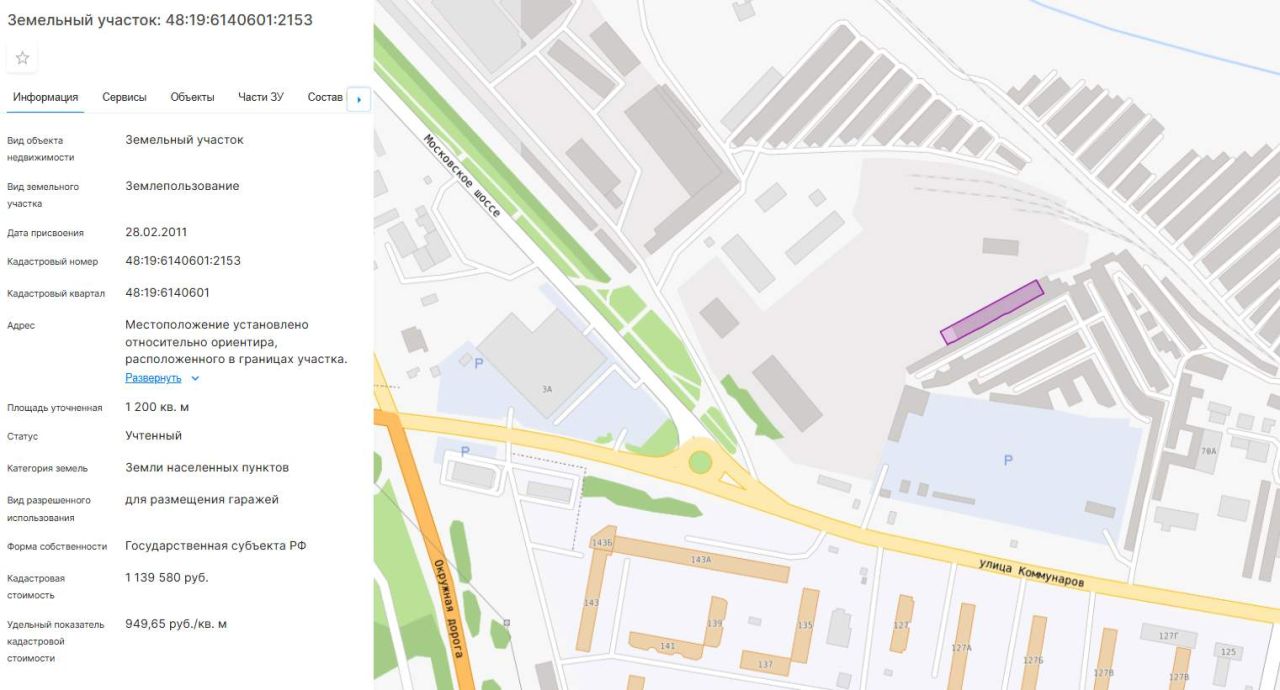Click the Улица Коммунаров road label
This screenshot has width=1280, height=690.
tap(1032, 574)
